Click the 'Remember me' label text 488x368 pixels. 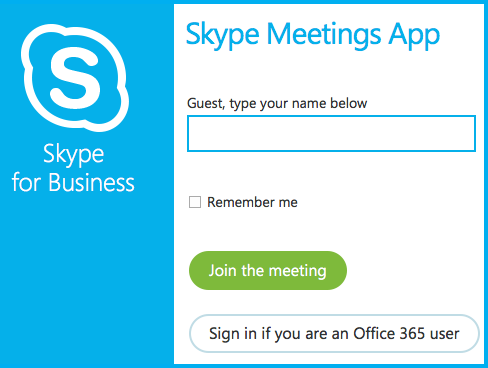pyautogui.click(x=252, y=202)
